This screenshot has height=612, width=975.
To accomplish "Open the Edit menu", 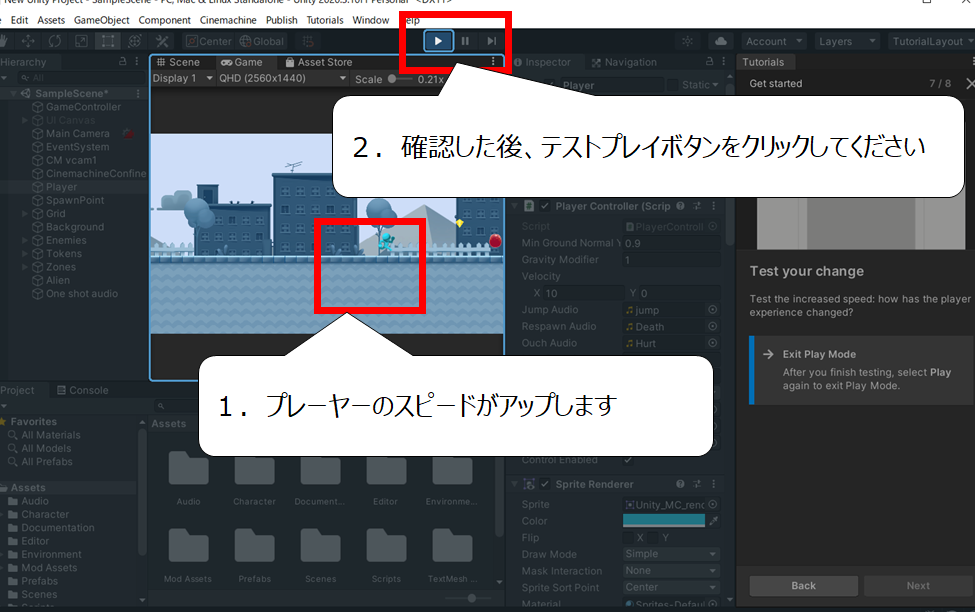I will tap(19, 20).
